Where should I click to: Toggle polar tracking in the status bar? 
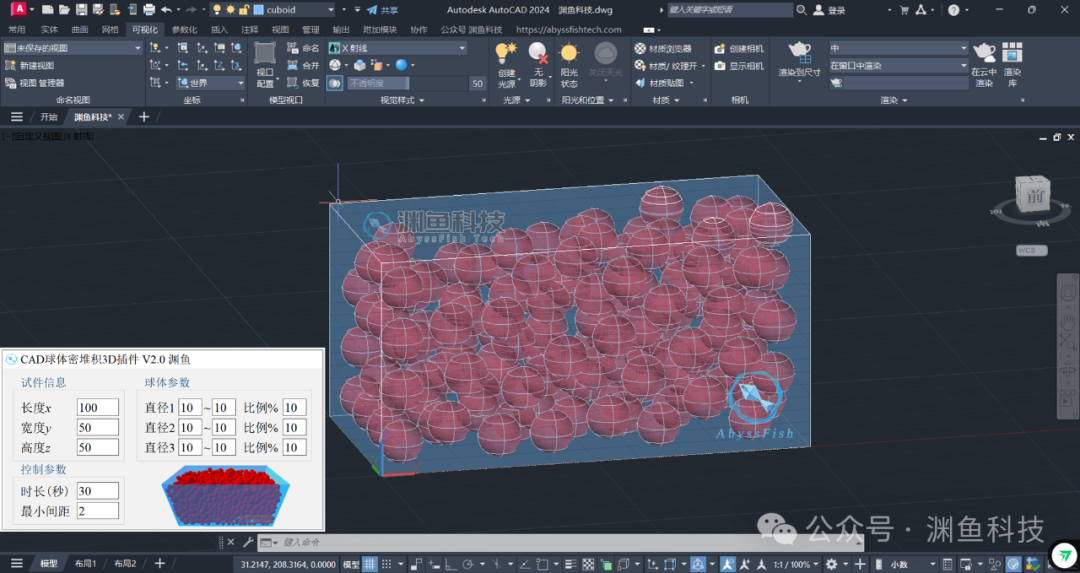pyautogui.click(x=468, y=564)
